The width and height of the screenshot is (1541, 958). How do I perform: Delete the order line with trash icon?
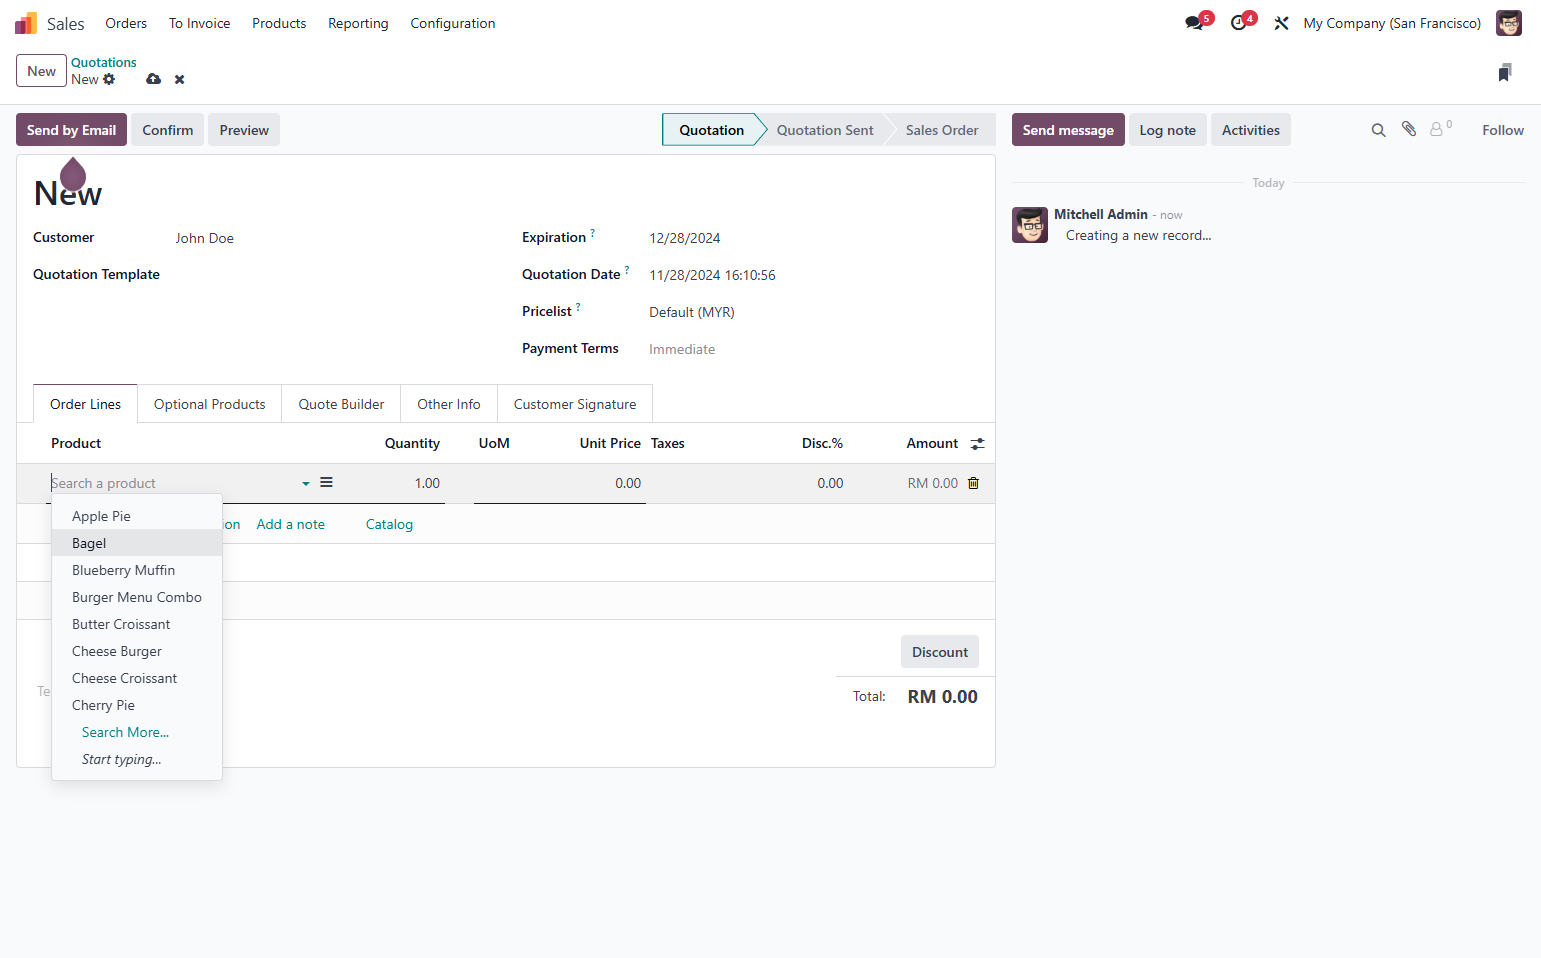point(973,483)
